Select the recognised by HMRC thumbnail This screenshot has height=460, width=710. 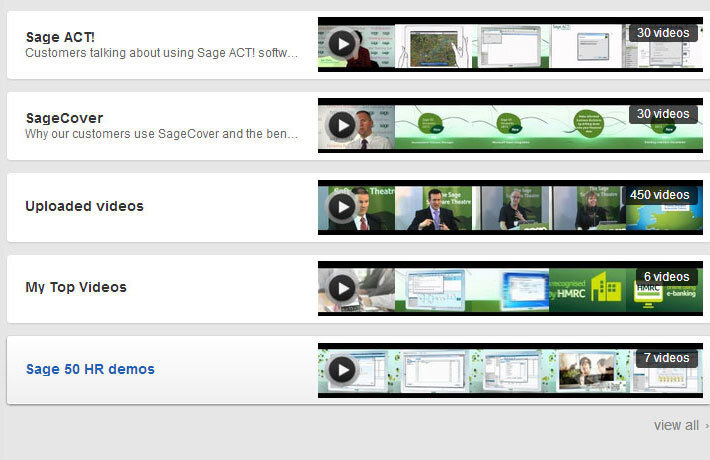587,290
